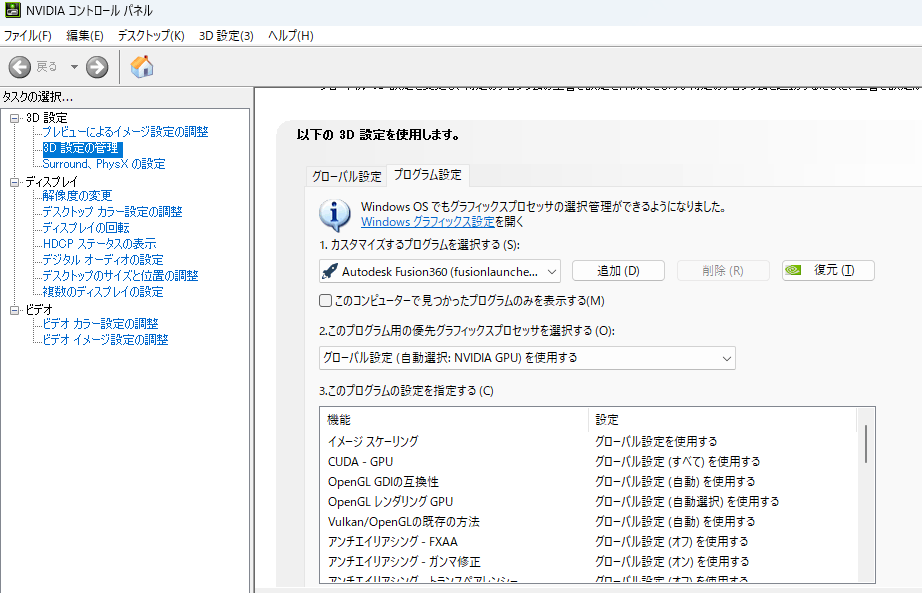Viewport: 922px width, 593px height.
Task: Go to home via house icon
Action: [x=142, y=66]
